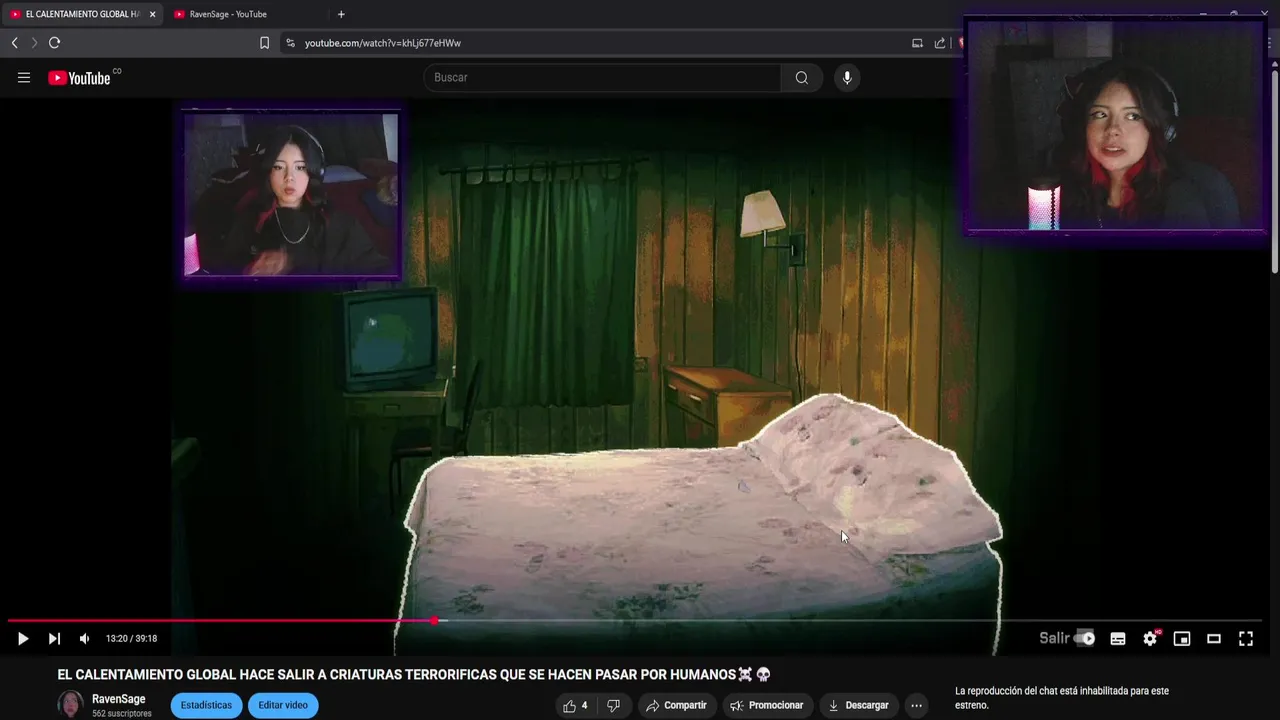Viewport: 1280px width, 720px height.
Task: Bookmark this page icon
Action: pyautogui.click(x=264, y=43)
